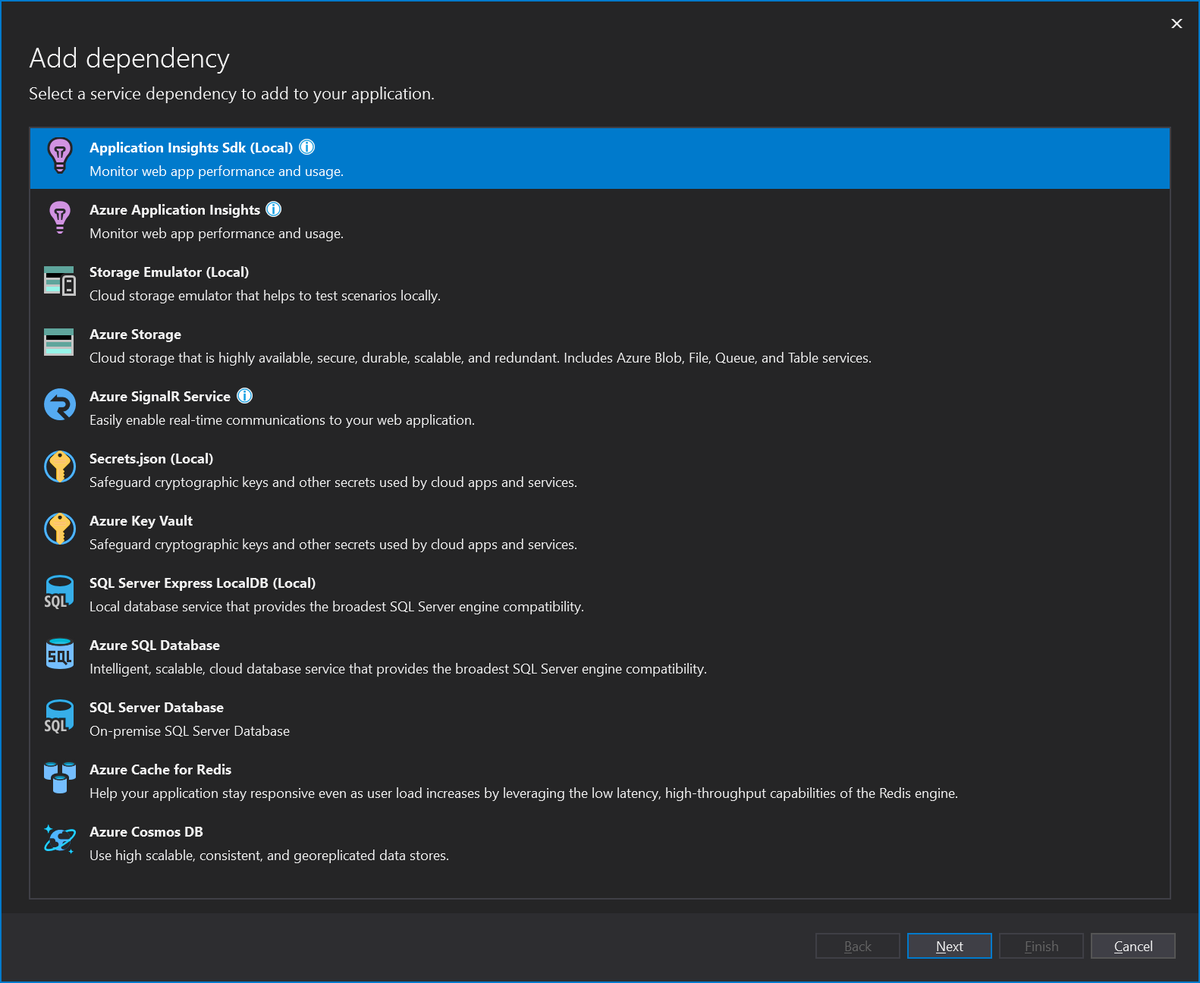This screenshot has width=1200, height=983.
Task: Select SQL Server Express LocalDB (Local) title
Action: 203,583
